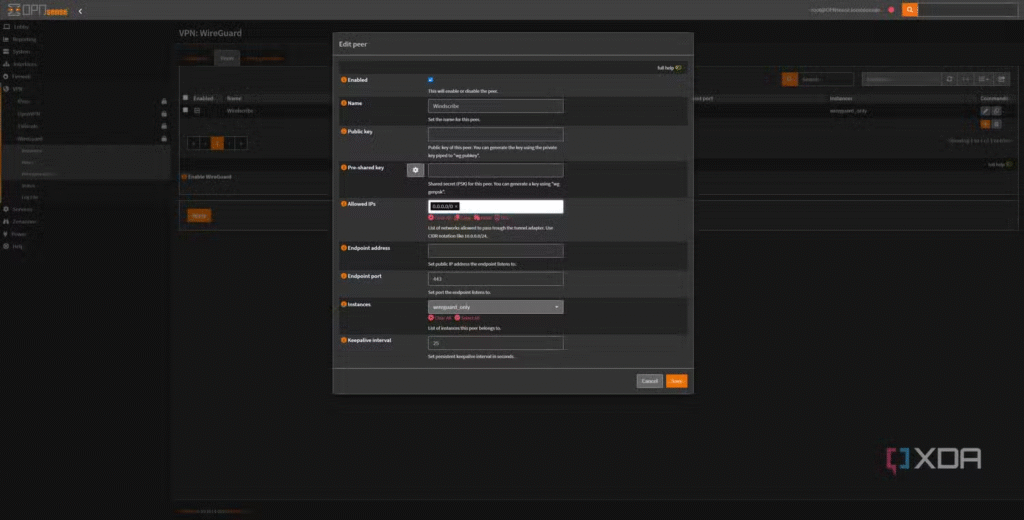Click the orange search icon in top bar
The image size is (1024, 520).
click(909, 10)
